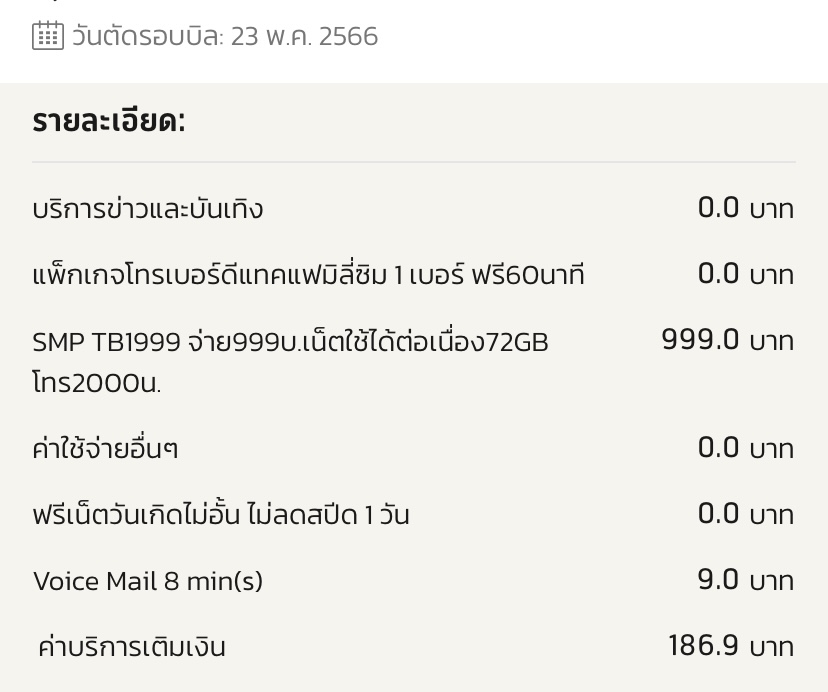Click the รายละเอียด details heading
The height and width of the screenshot is (692, 828).
(x=109, y=121)
